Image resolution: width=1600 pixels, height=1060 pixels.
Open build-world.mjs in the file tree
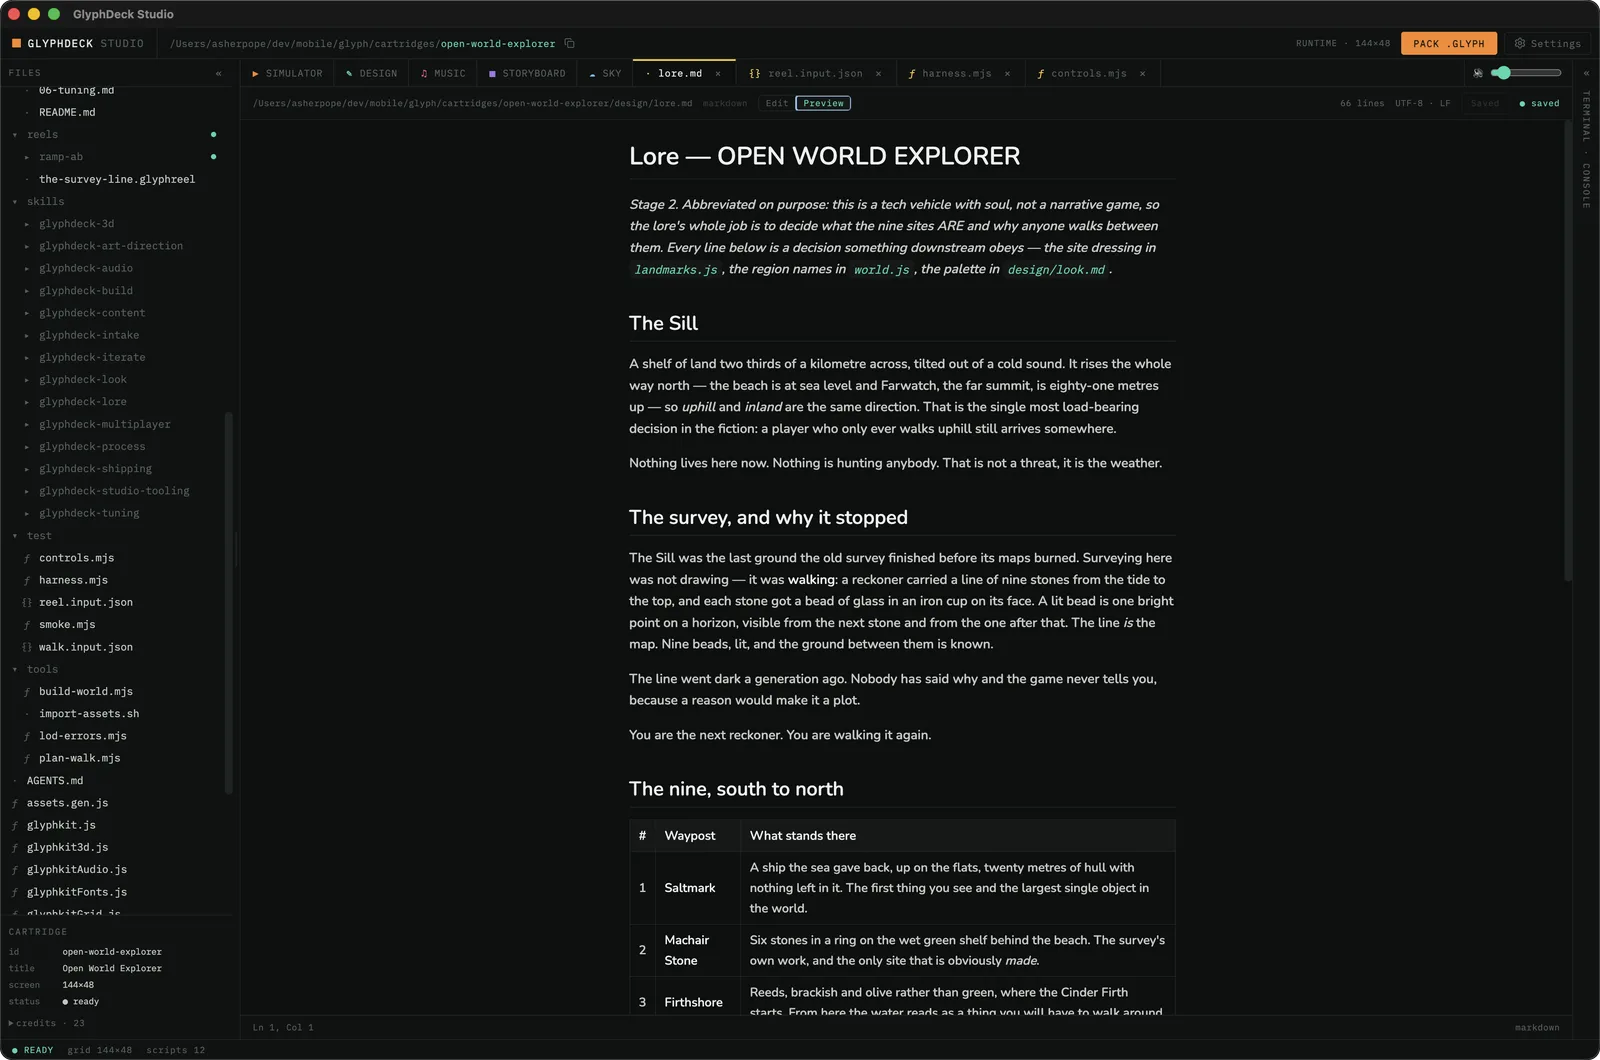(x=86, y=692)
